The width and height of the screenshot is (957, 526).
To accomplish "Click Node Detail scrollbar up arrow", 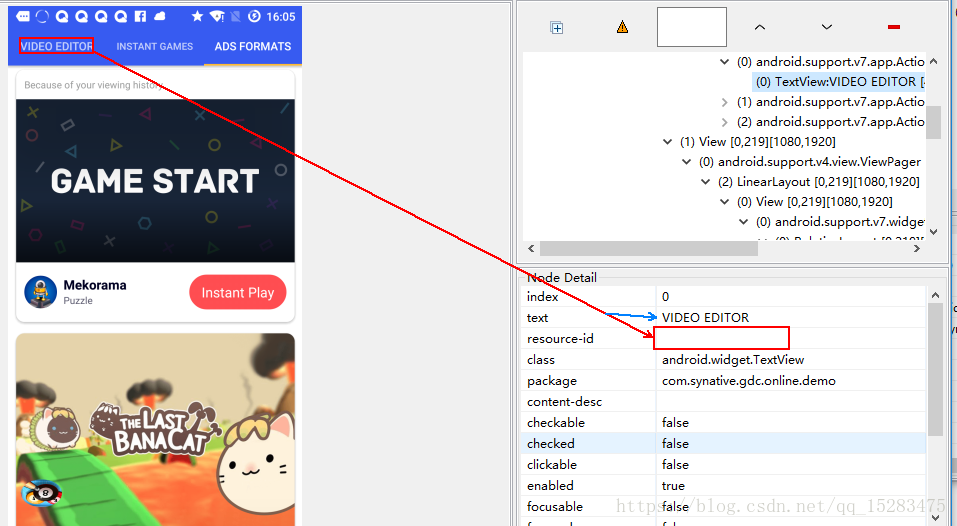I will coord(935,295).
